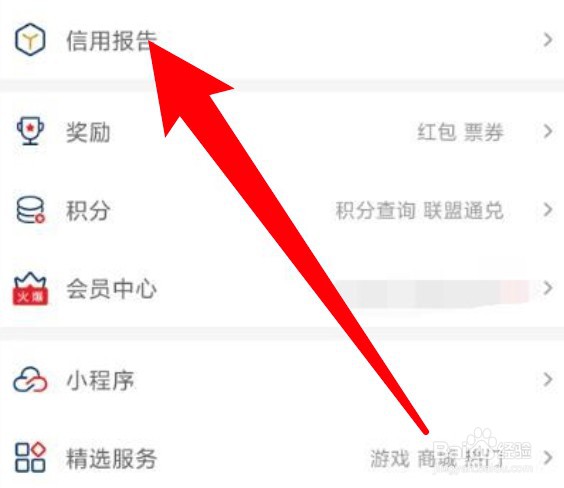Tap the 奖励 trophy icon
Viewport: 564px width, 488px height.
click(31, 131)
